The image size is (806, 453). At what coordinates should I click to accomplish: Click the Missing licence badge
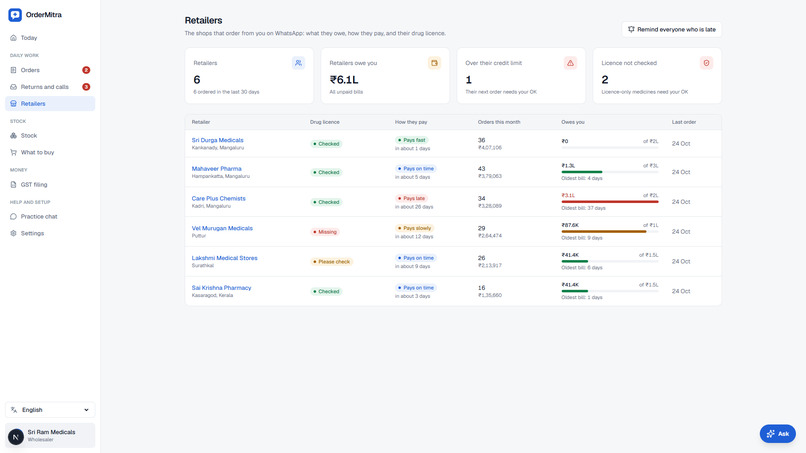(325, 232)
